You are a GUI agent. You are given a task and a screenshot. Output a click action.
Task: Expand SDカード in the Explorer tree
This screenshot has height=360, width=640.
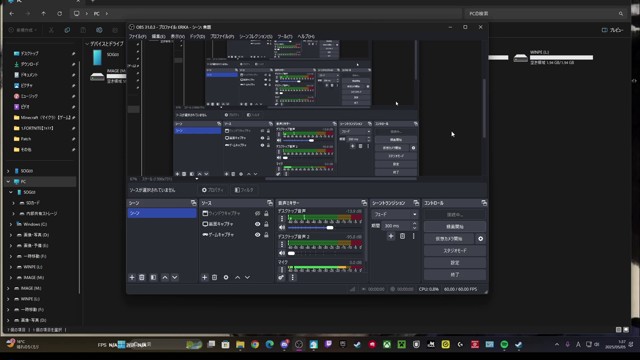point(13,203)
